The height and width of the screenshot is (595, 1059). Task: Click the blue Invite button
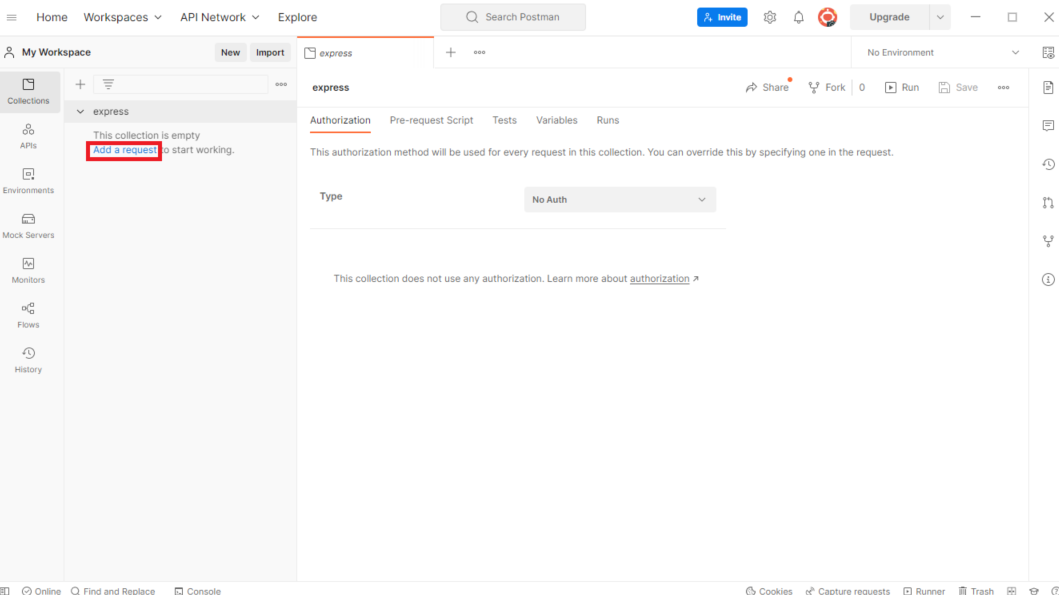[x=722, y=18]
